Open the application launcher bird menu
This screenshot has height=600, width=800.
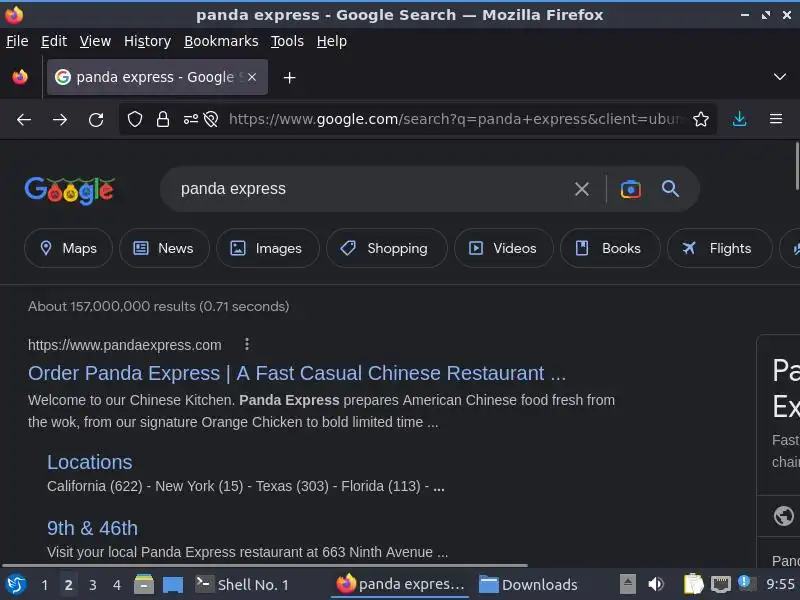coord(16,584)
